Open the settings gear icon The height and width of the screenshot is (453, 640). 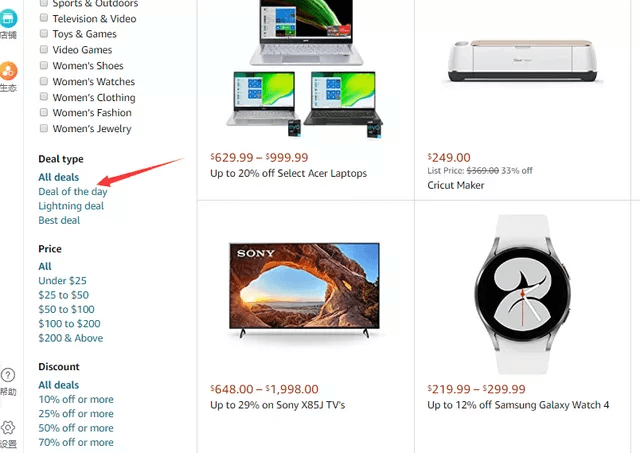8,427
